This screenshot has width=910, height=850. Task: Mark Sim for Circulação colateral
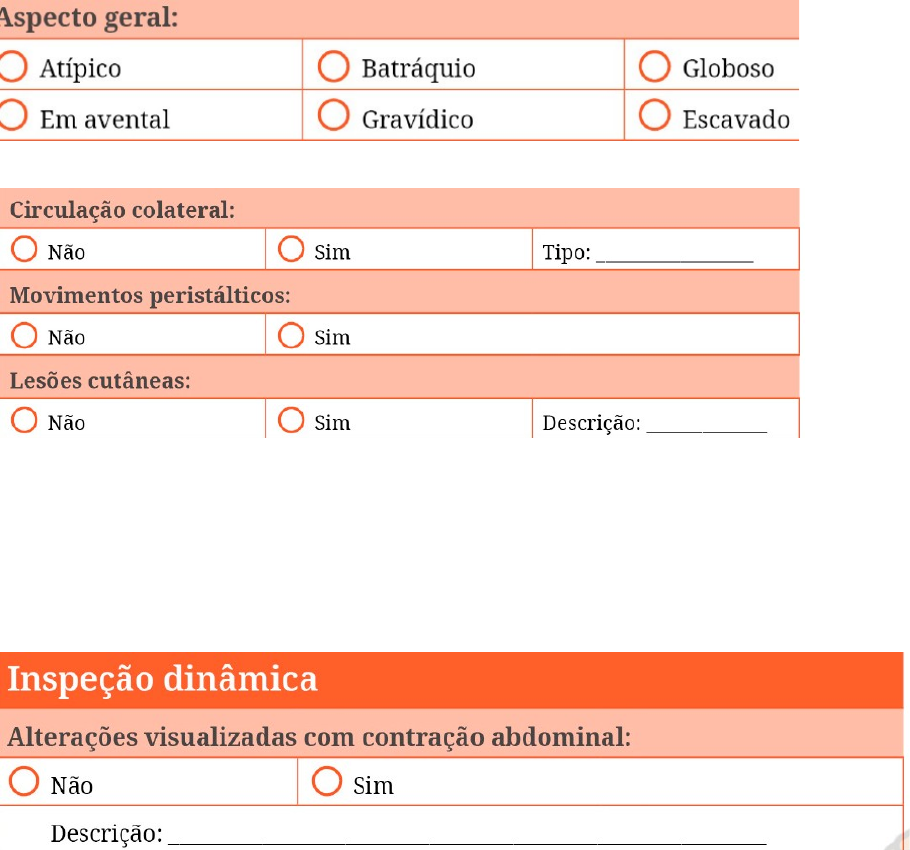point(291,249)
